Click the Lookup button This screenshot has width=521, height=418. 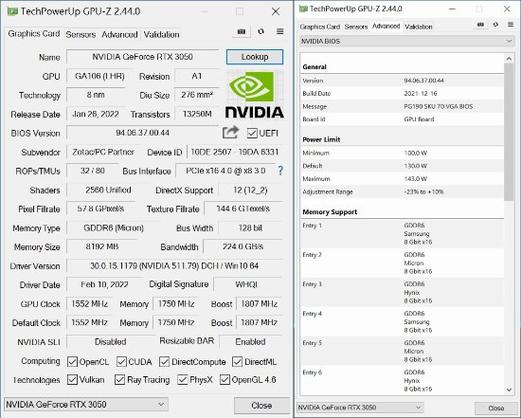pos(255,57)
